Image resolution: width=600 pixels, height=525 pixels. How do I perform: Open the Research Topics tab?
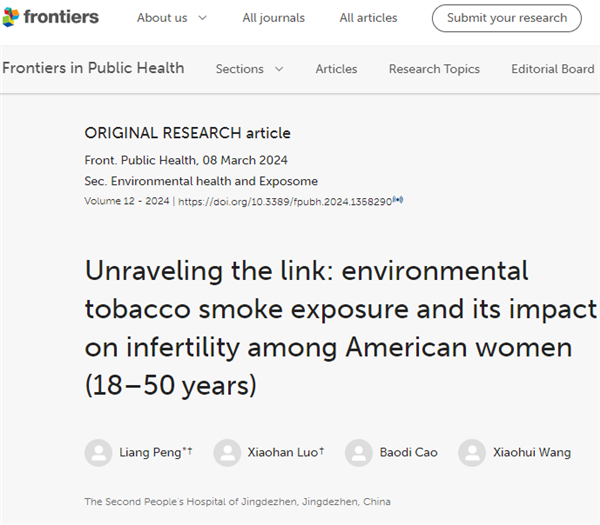434,69
